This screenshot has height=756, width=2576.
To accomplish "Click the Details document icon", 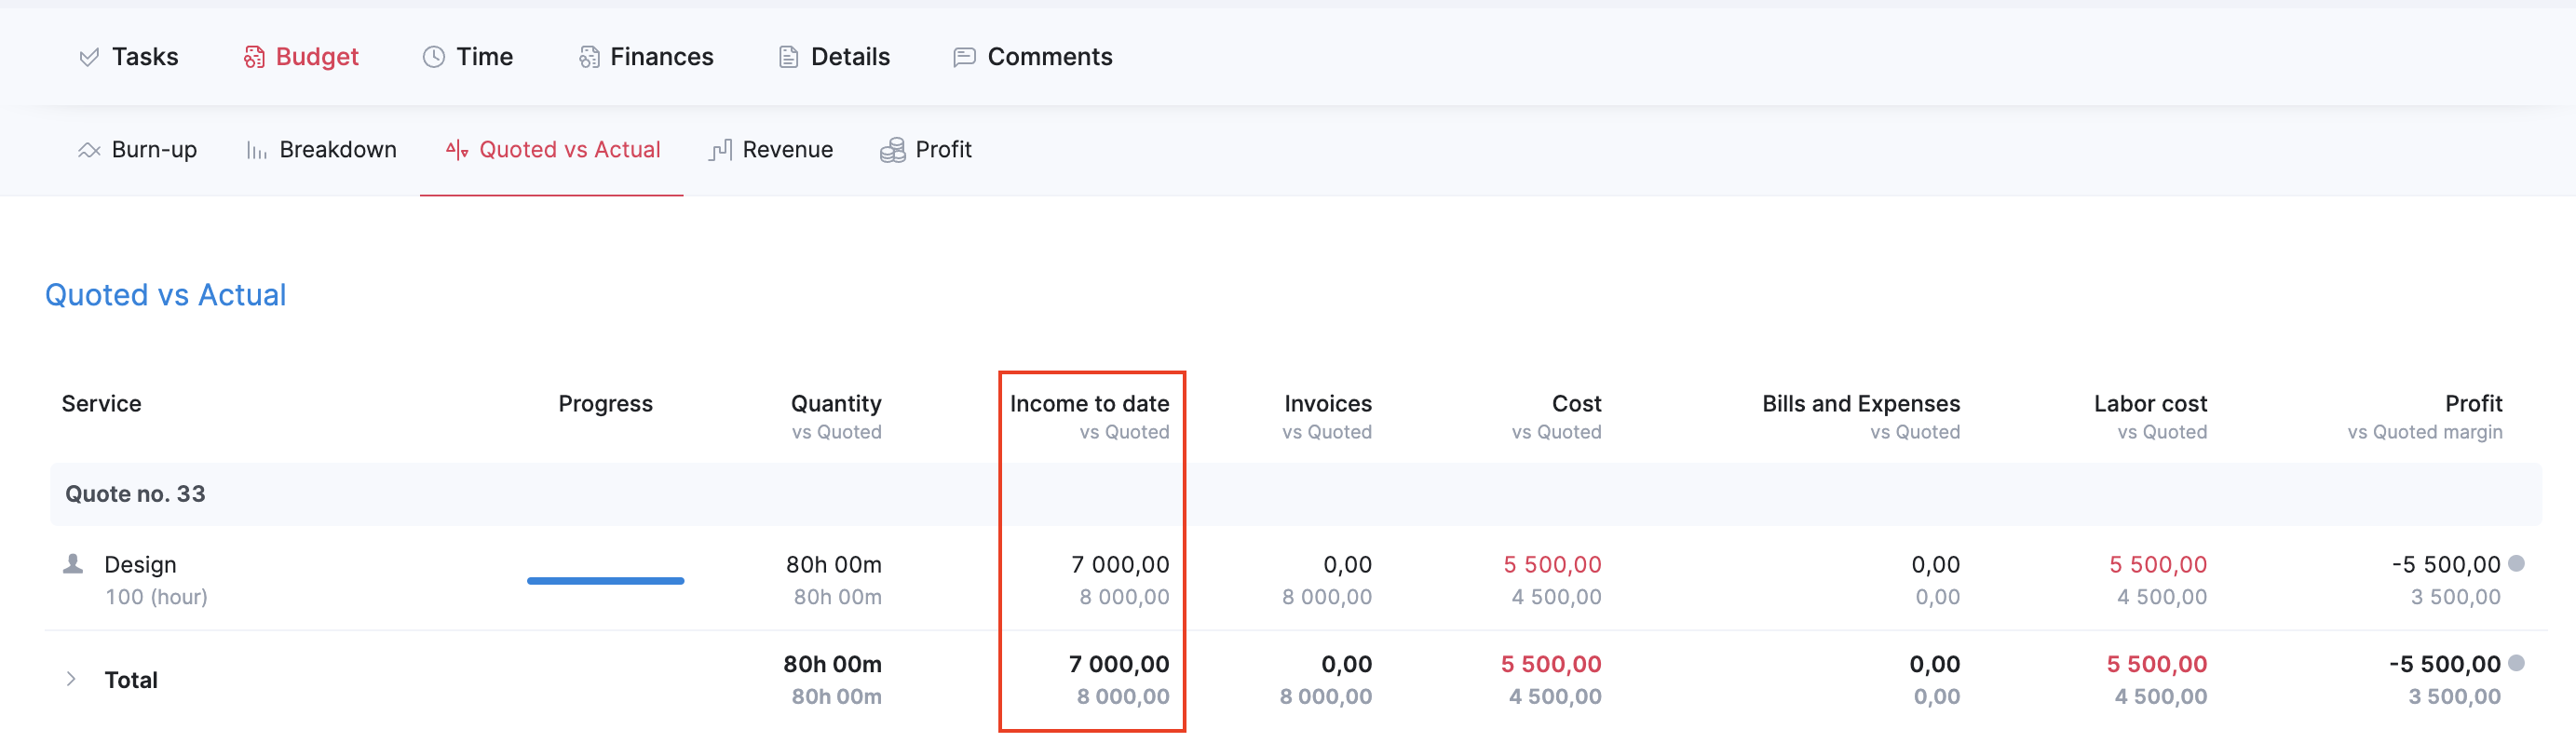I will click(x=788, y=57).
